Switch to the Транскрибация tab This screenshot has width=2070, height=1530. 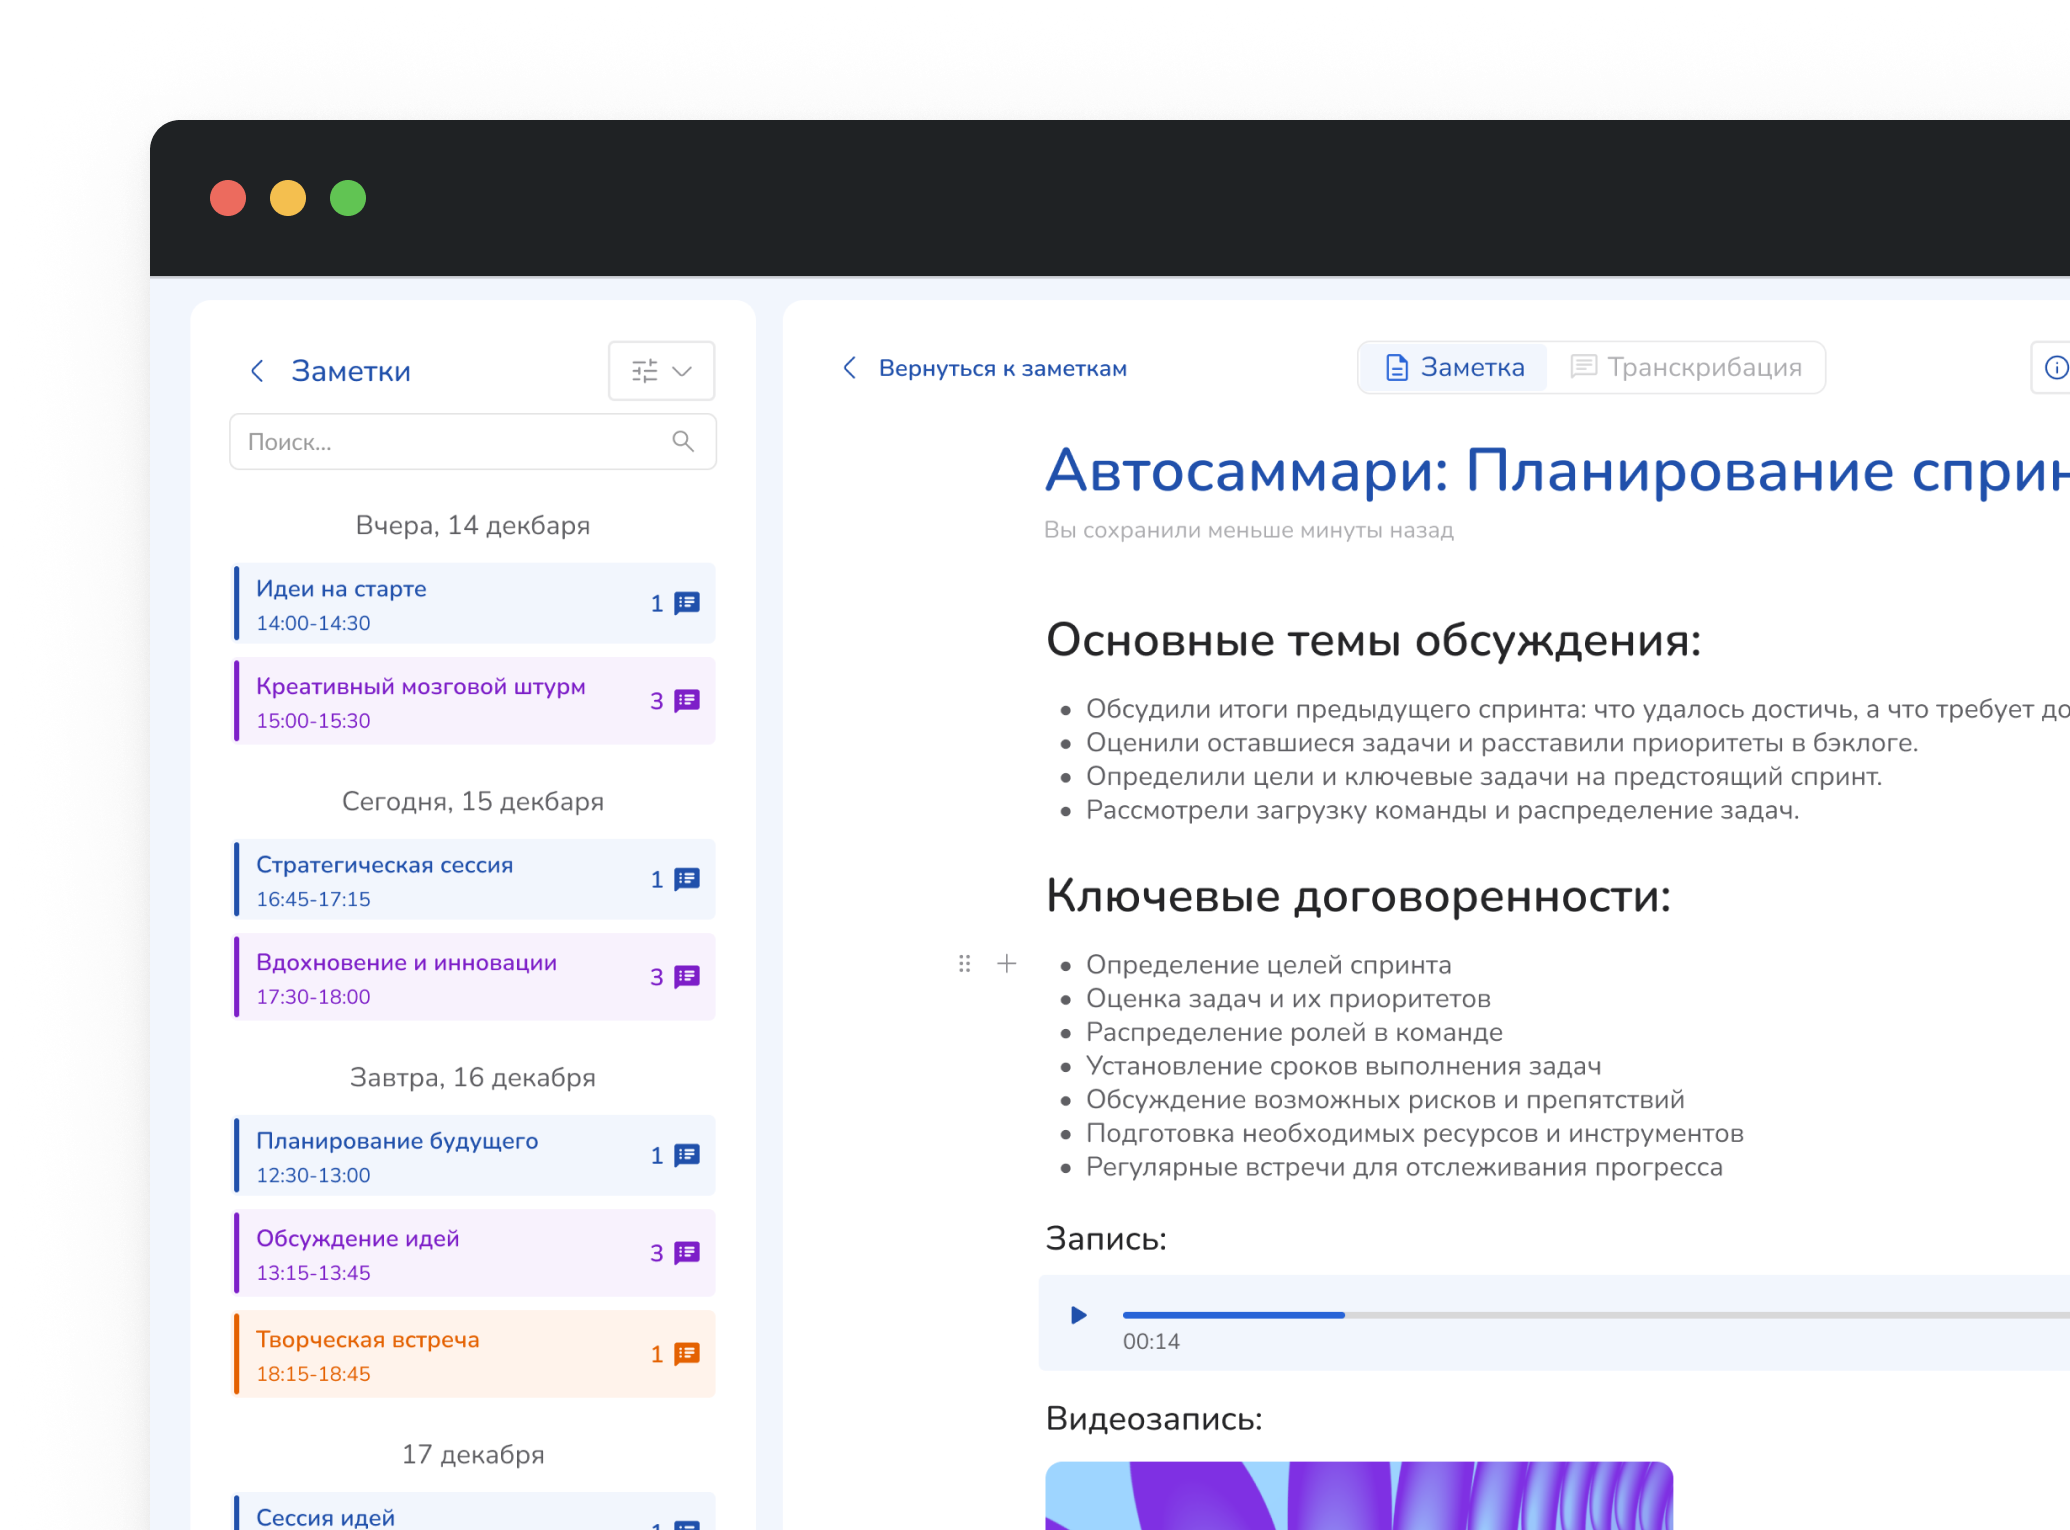click(x=1686, y=368)
